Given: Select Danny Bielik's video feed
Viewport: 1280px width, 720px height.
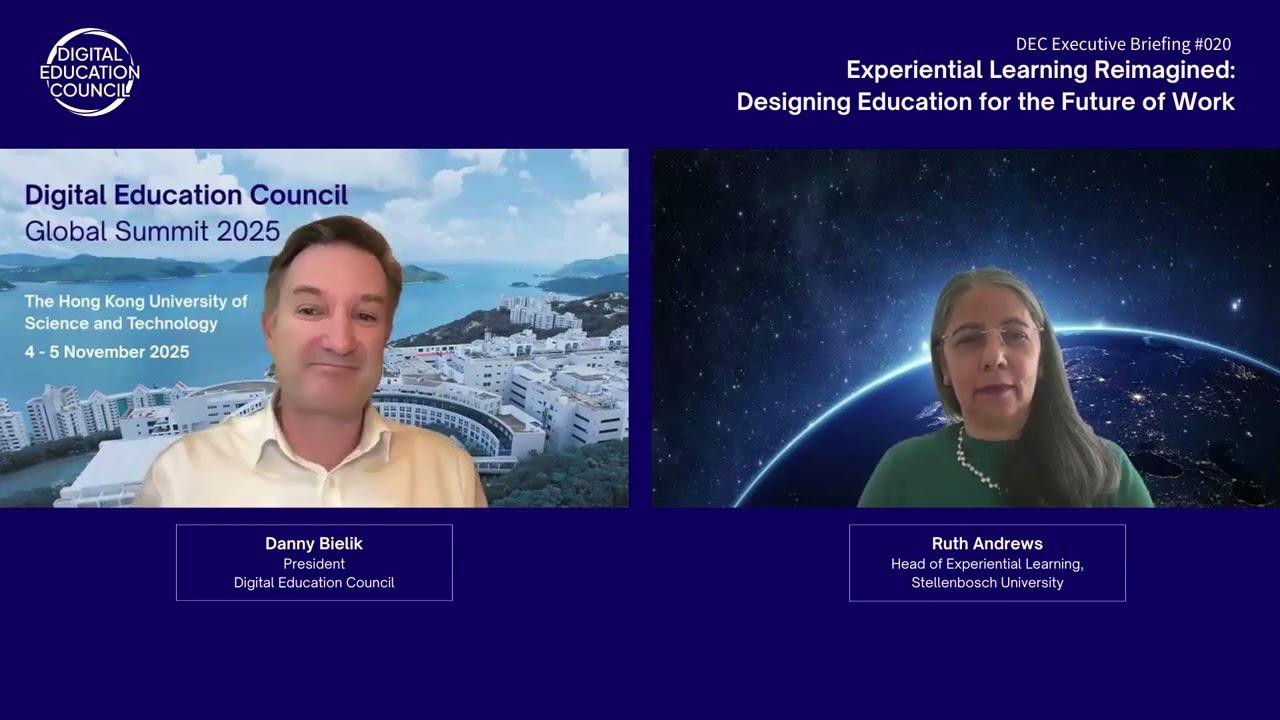Looking at the screenshot, I should 314,328.
